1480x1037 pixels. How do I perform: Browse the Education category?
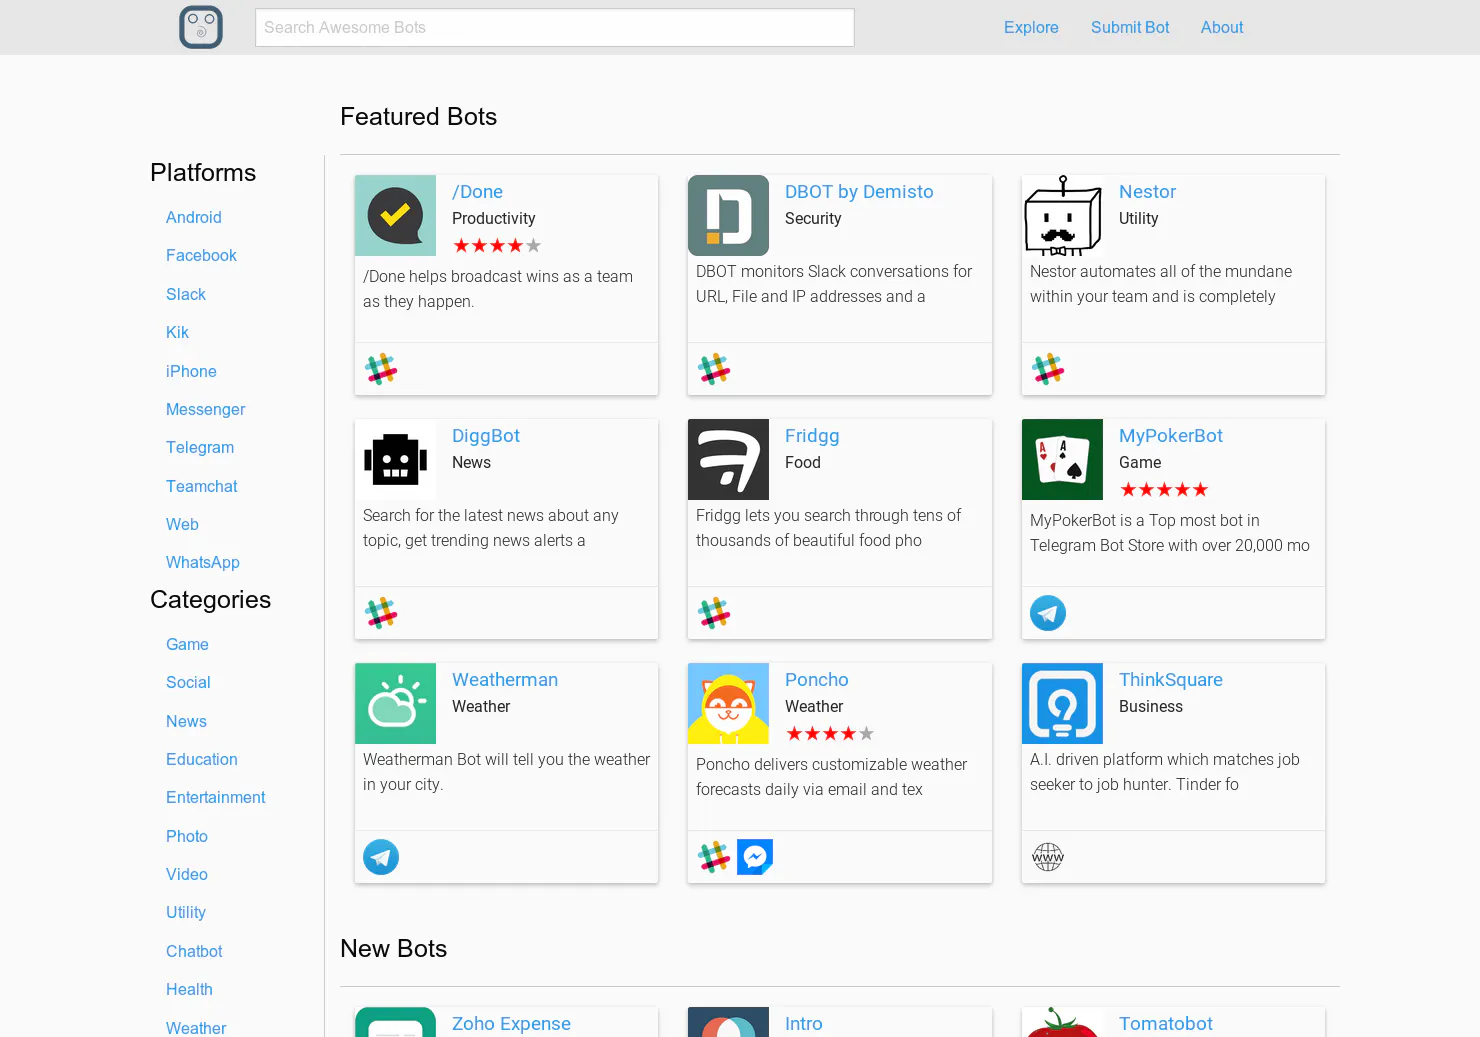pos(202,759)
